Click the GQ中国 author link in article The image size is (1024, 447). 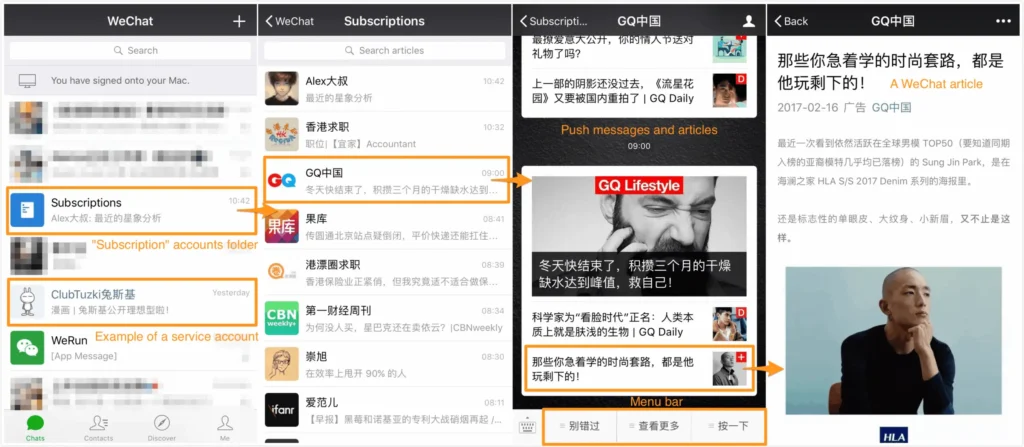[x=891, y=107]
